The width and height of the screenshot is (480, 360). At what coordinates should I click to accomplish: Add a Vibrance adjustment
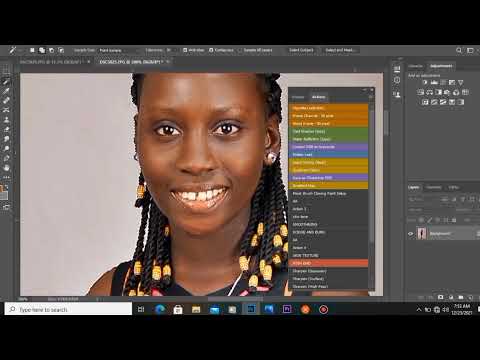click(461, 82)
